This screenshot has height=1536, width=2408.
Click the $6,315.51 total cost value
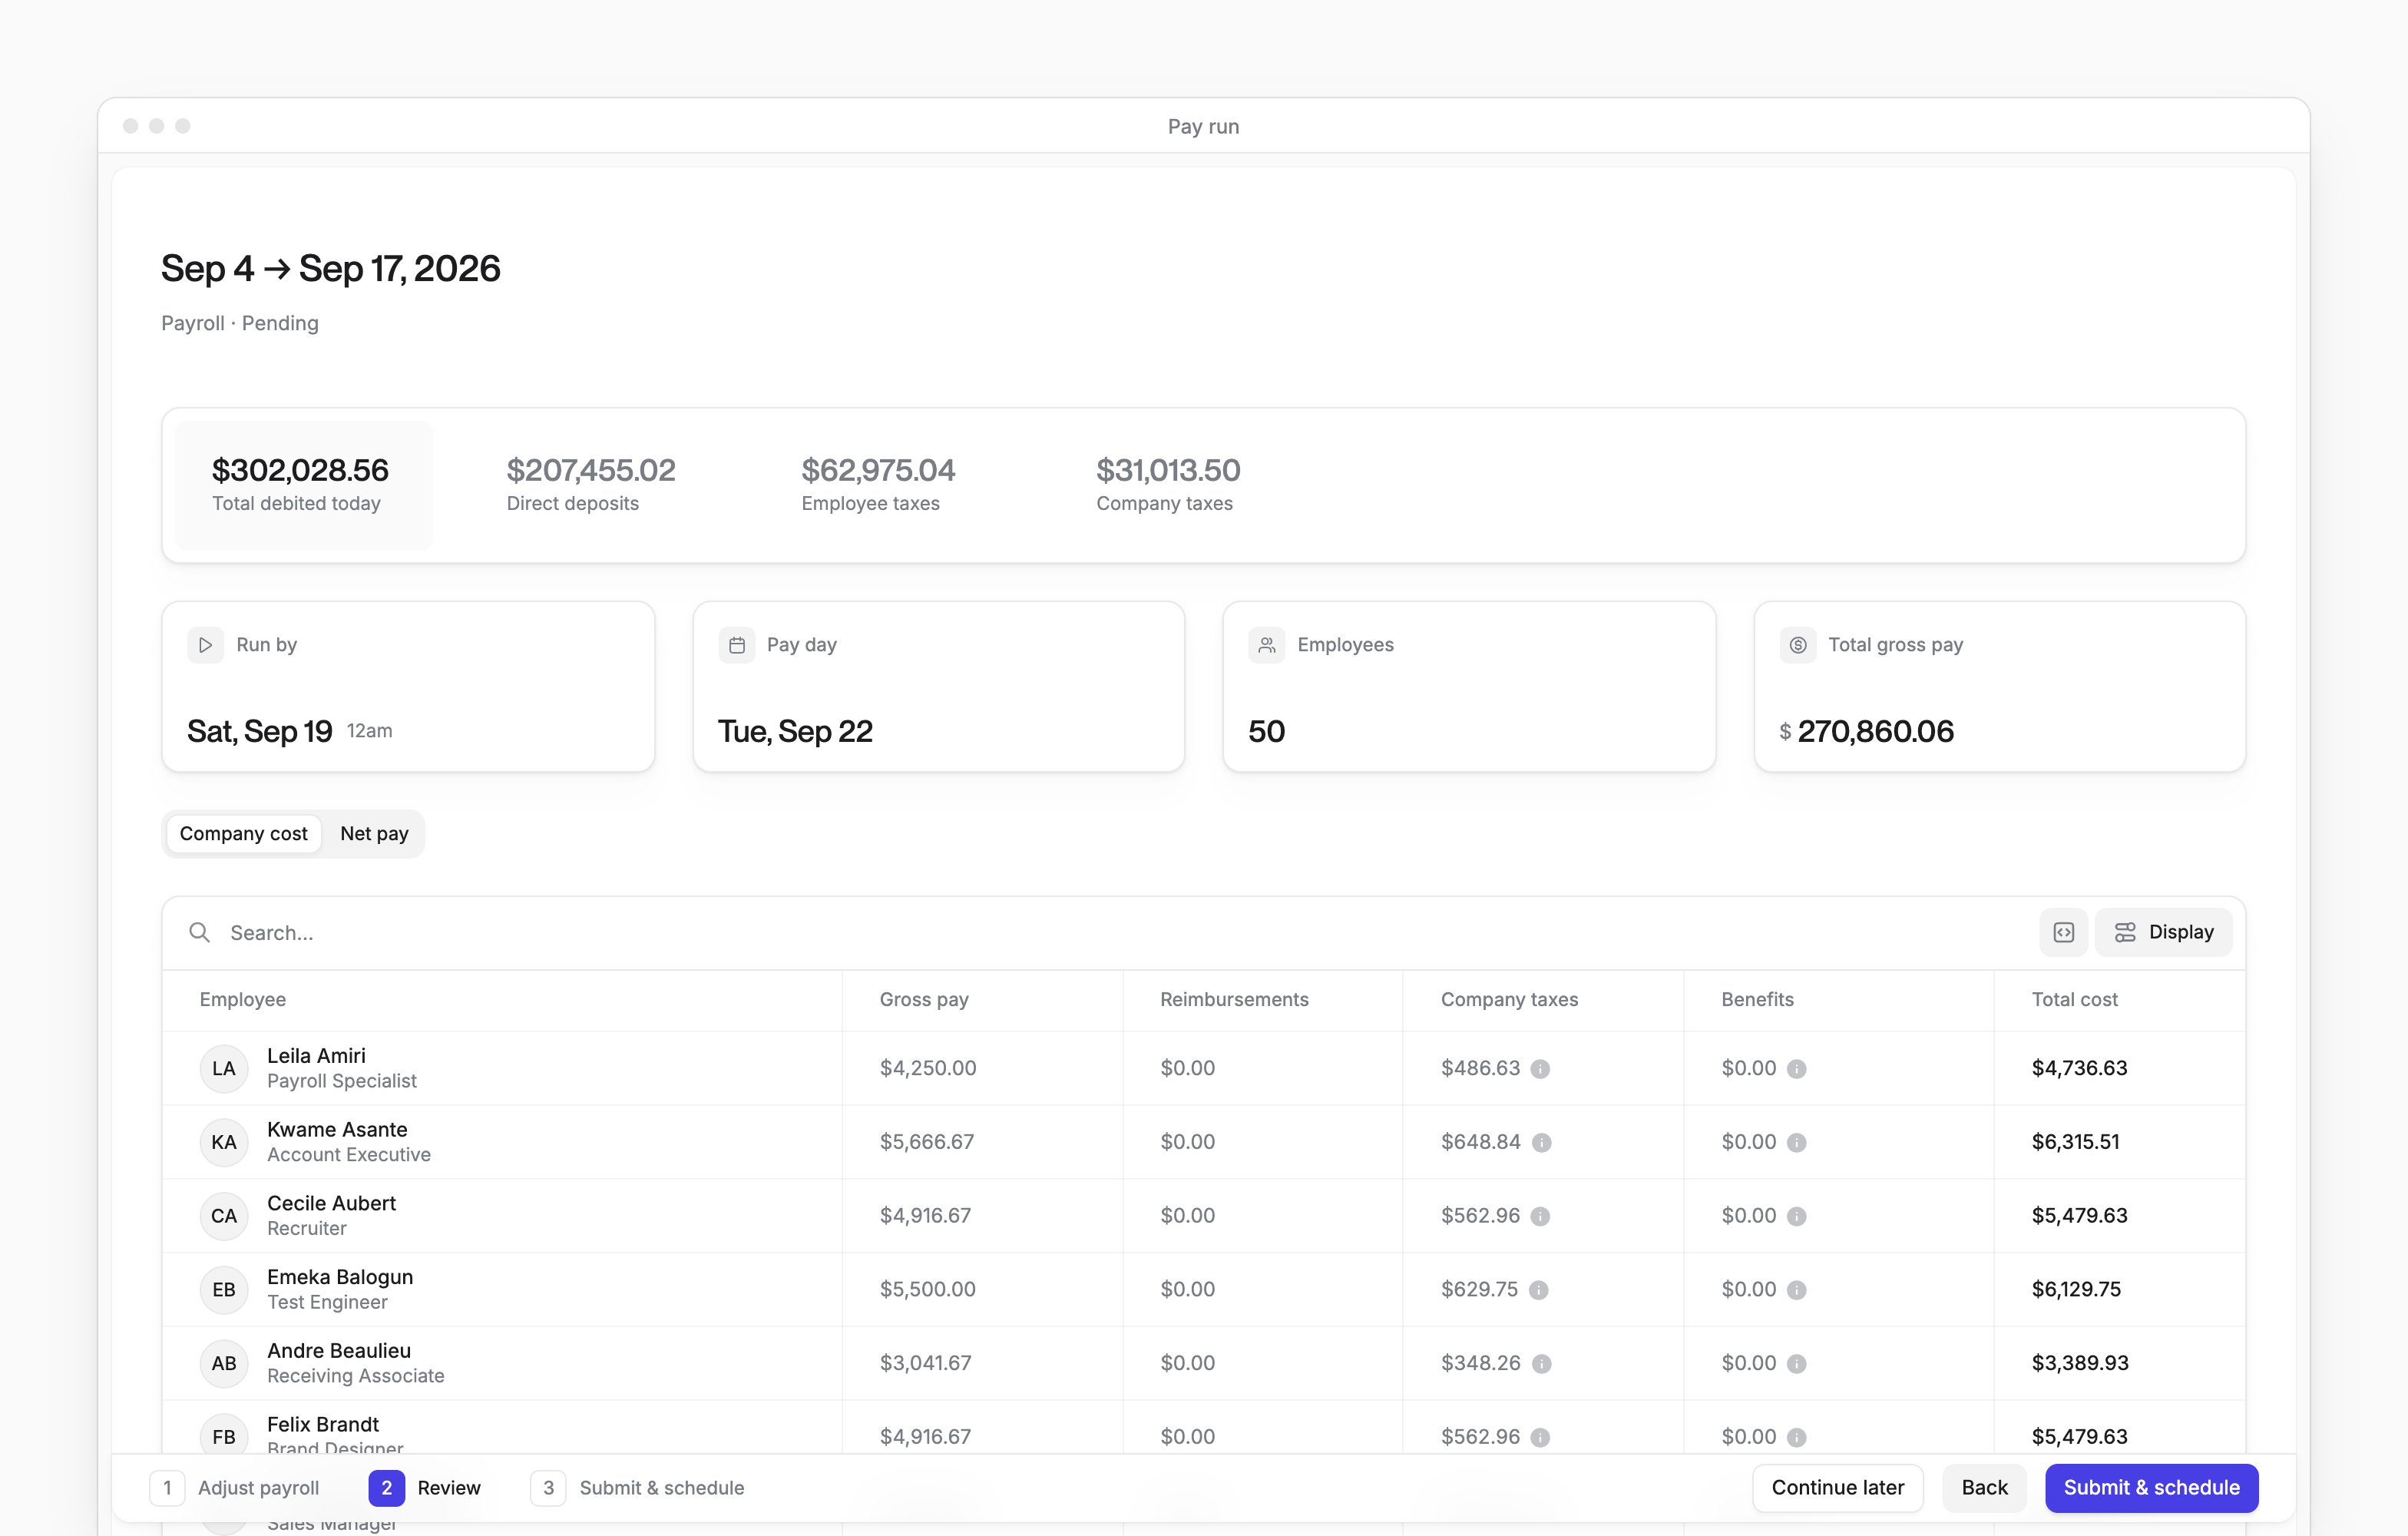[2075, 1142]
